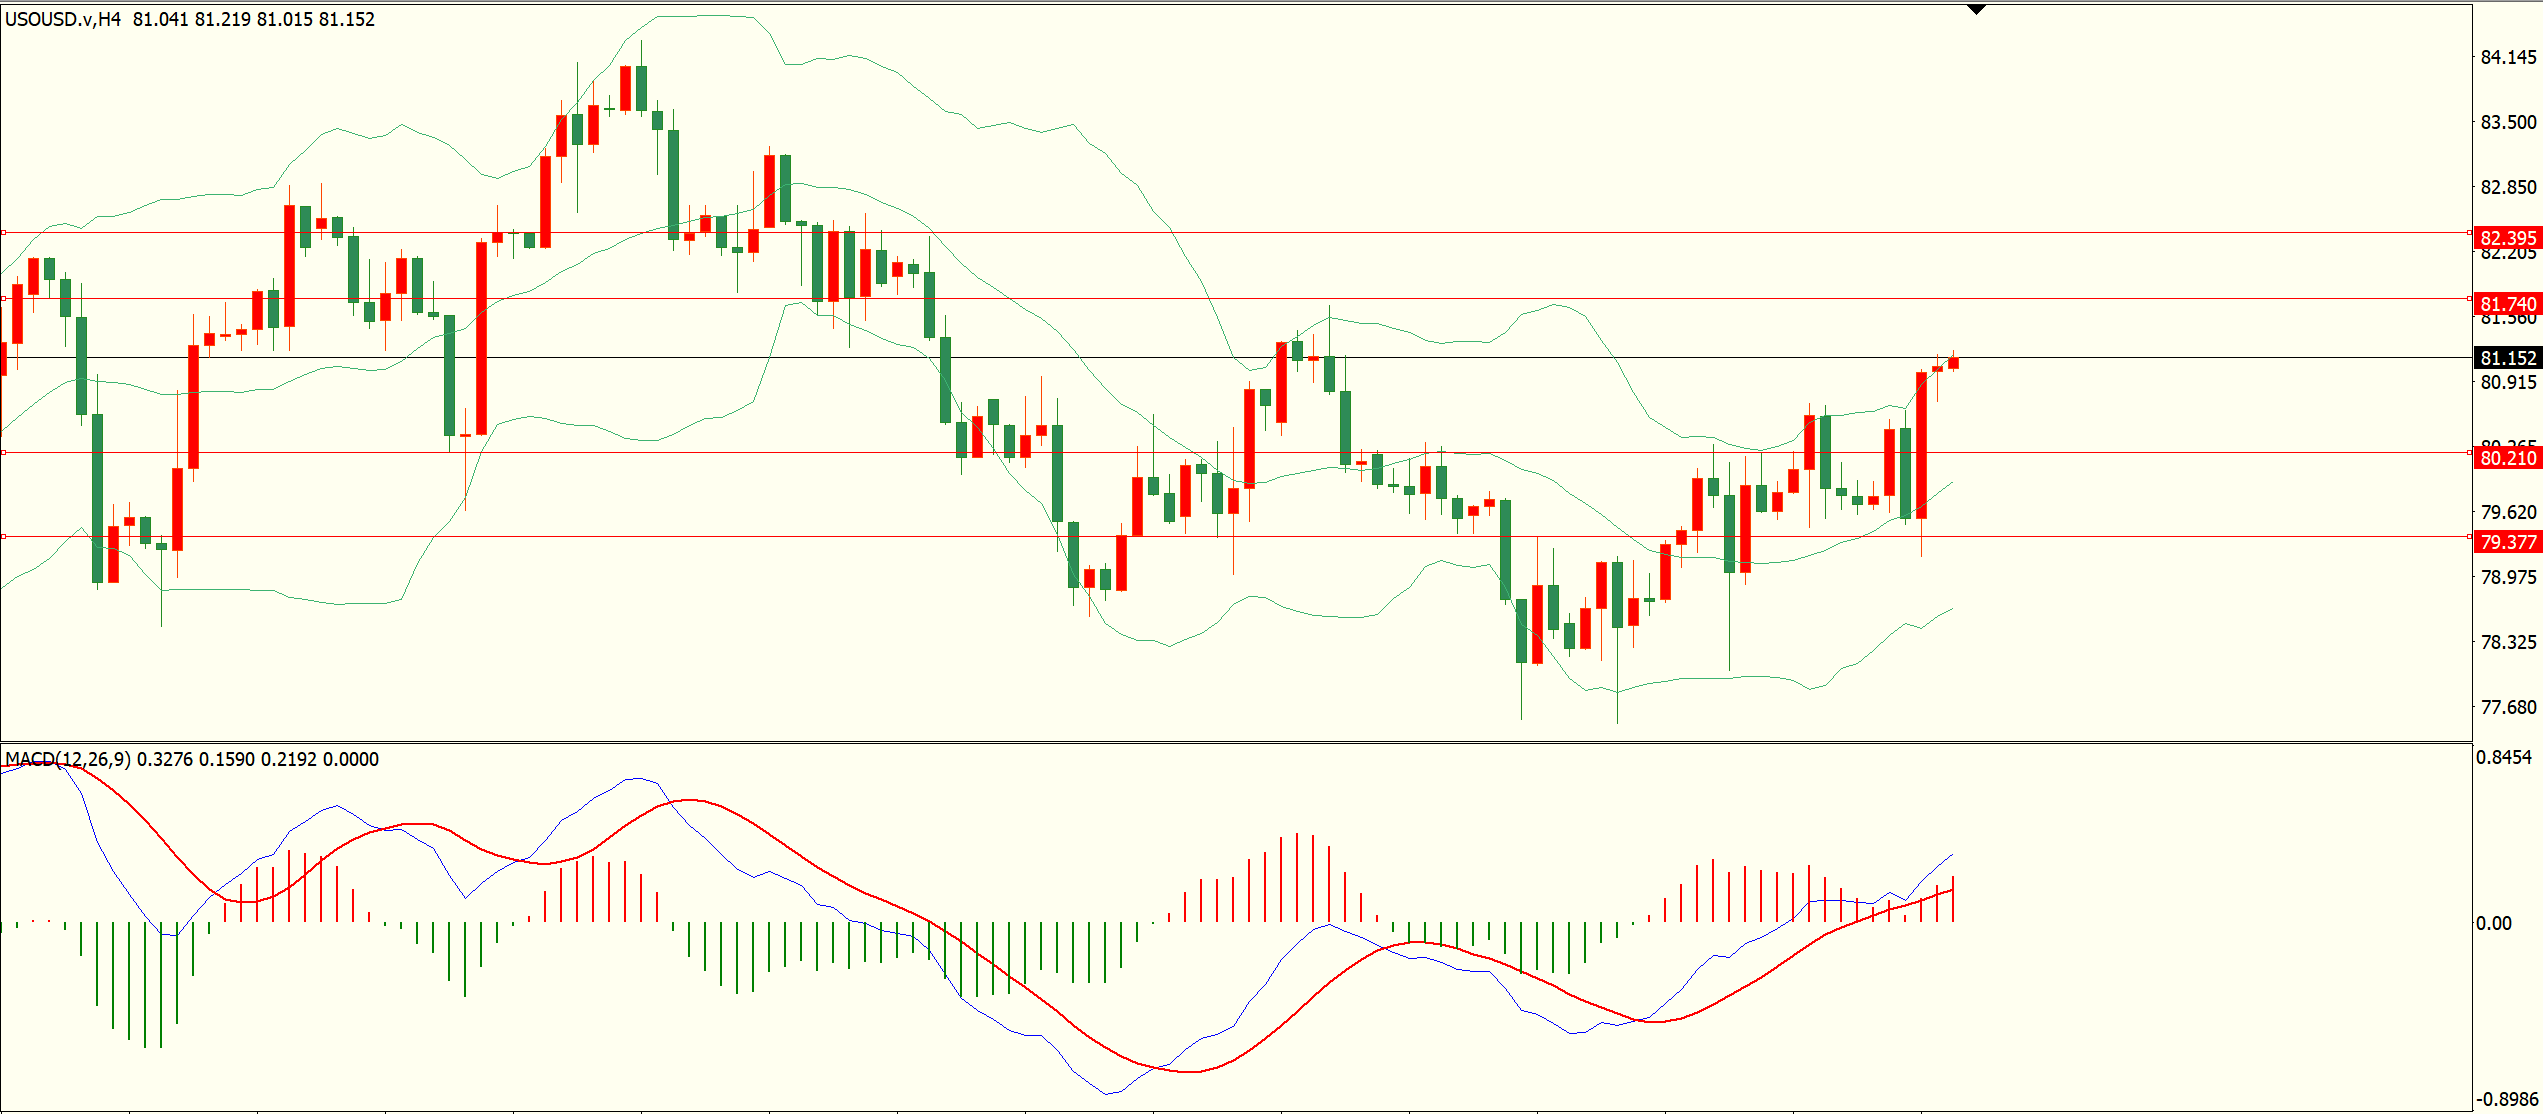This screenshot has width=2543, height=1114.
Task: Click the 77.680 price on the scale
Action: [2508, 707]
